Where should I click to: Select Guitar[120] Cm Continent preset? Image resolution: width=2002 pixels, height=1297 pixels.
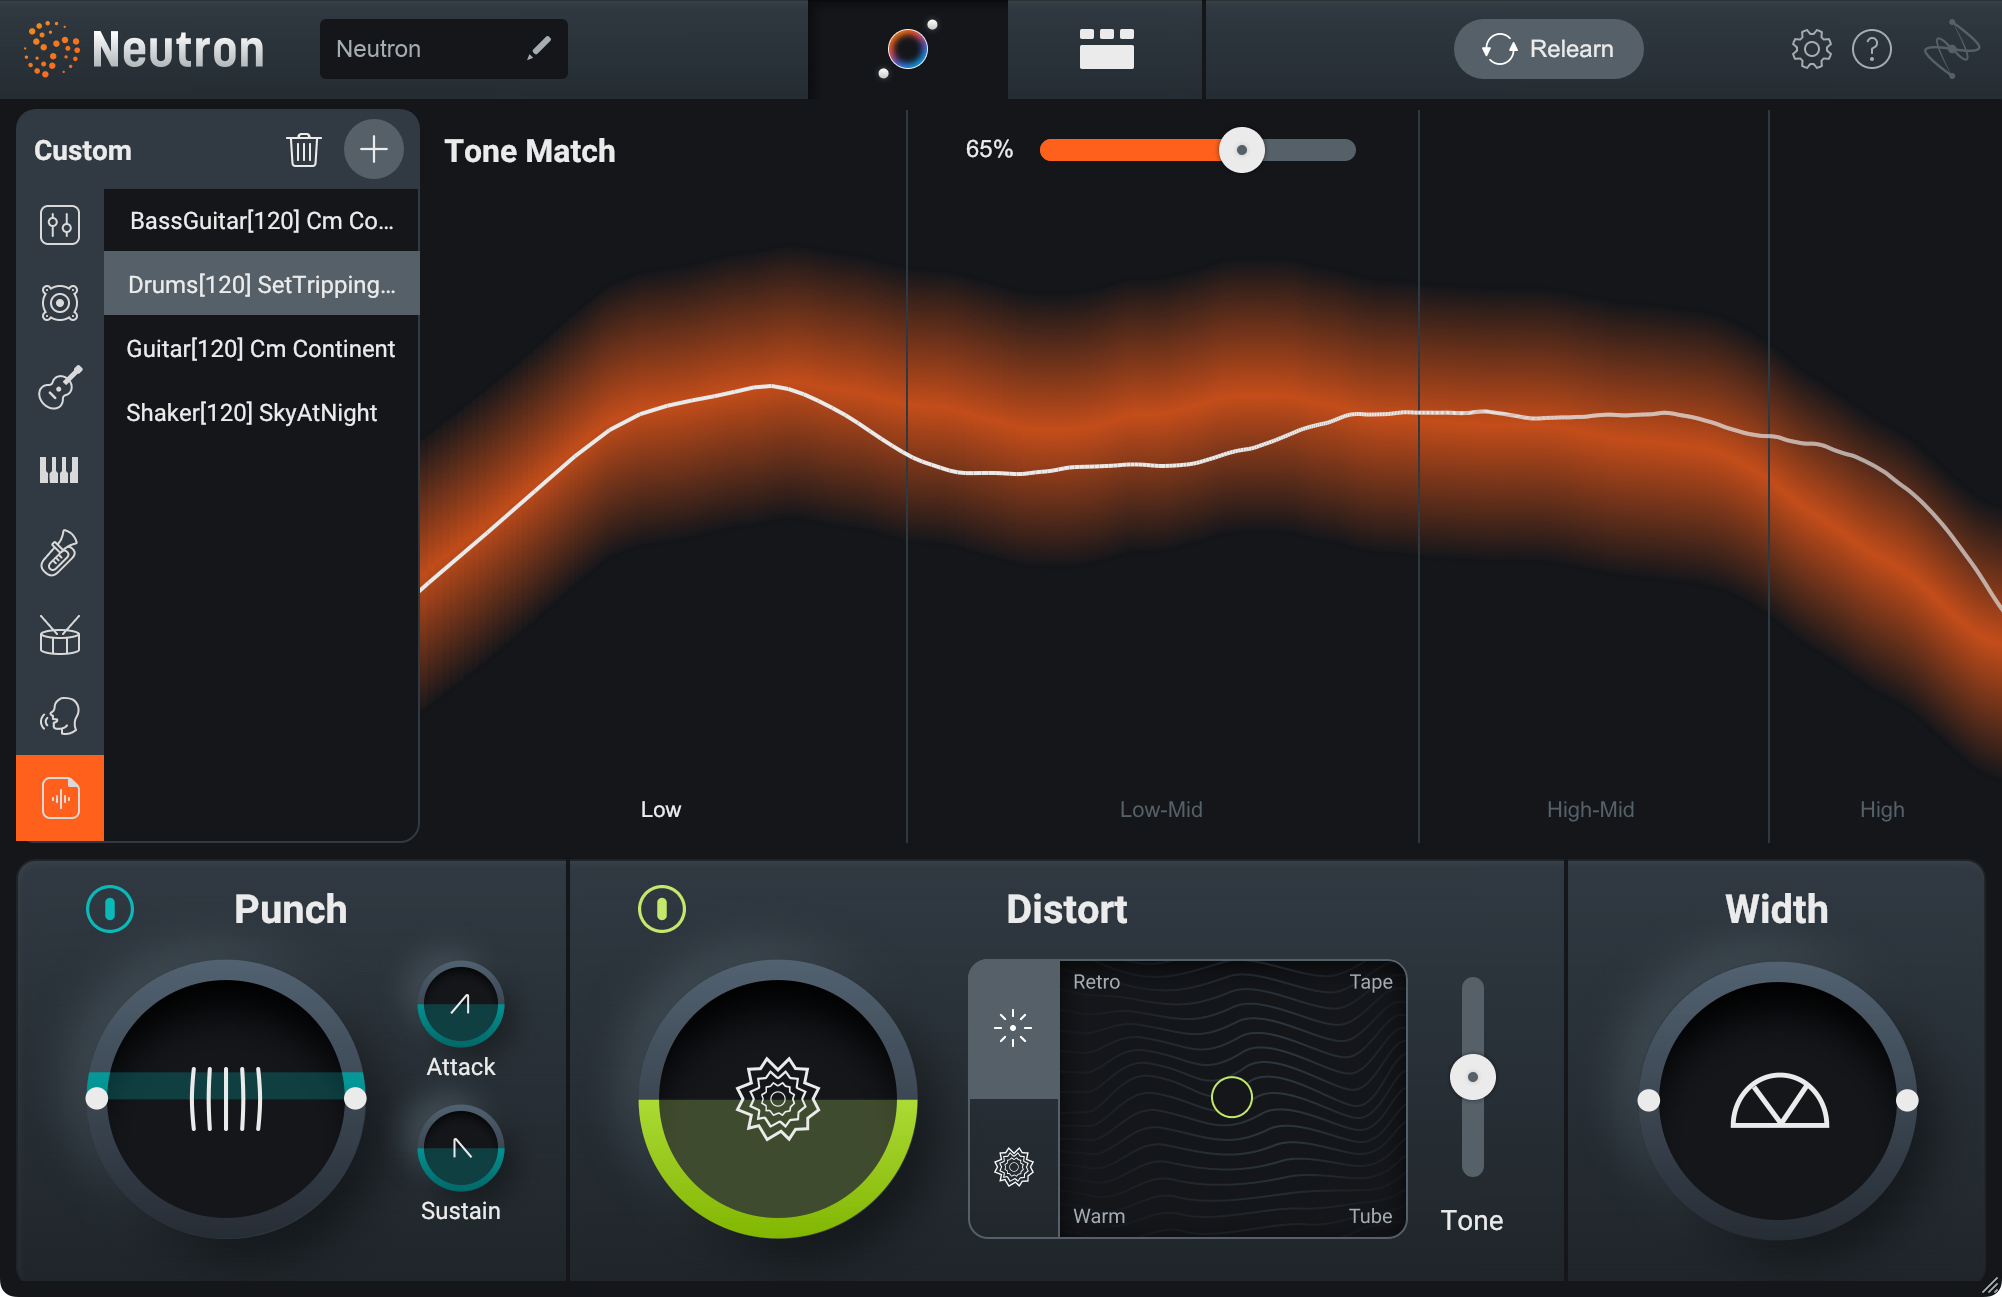tap(263, 350)
